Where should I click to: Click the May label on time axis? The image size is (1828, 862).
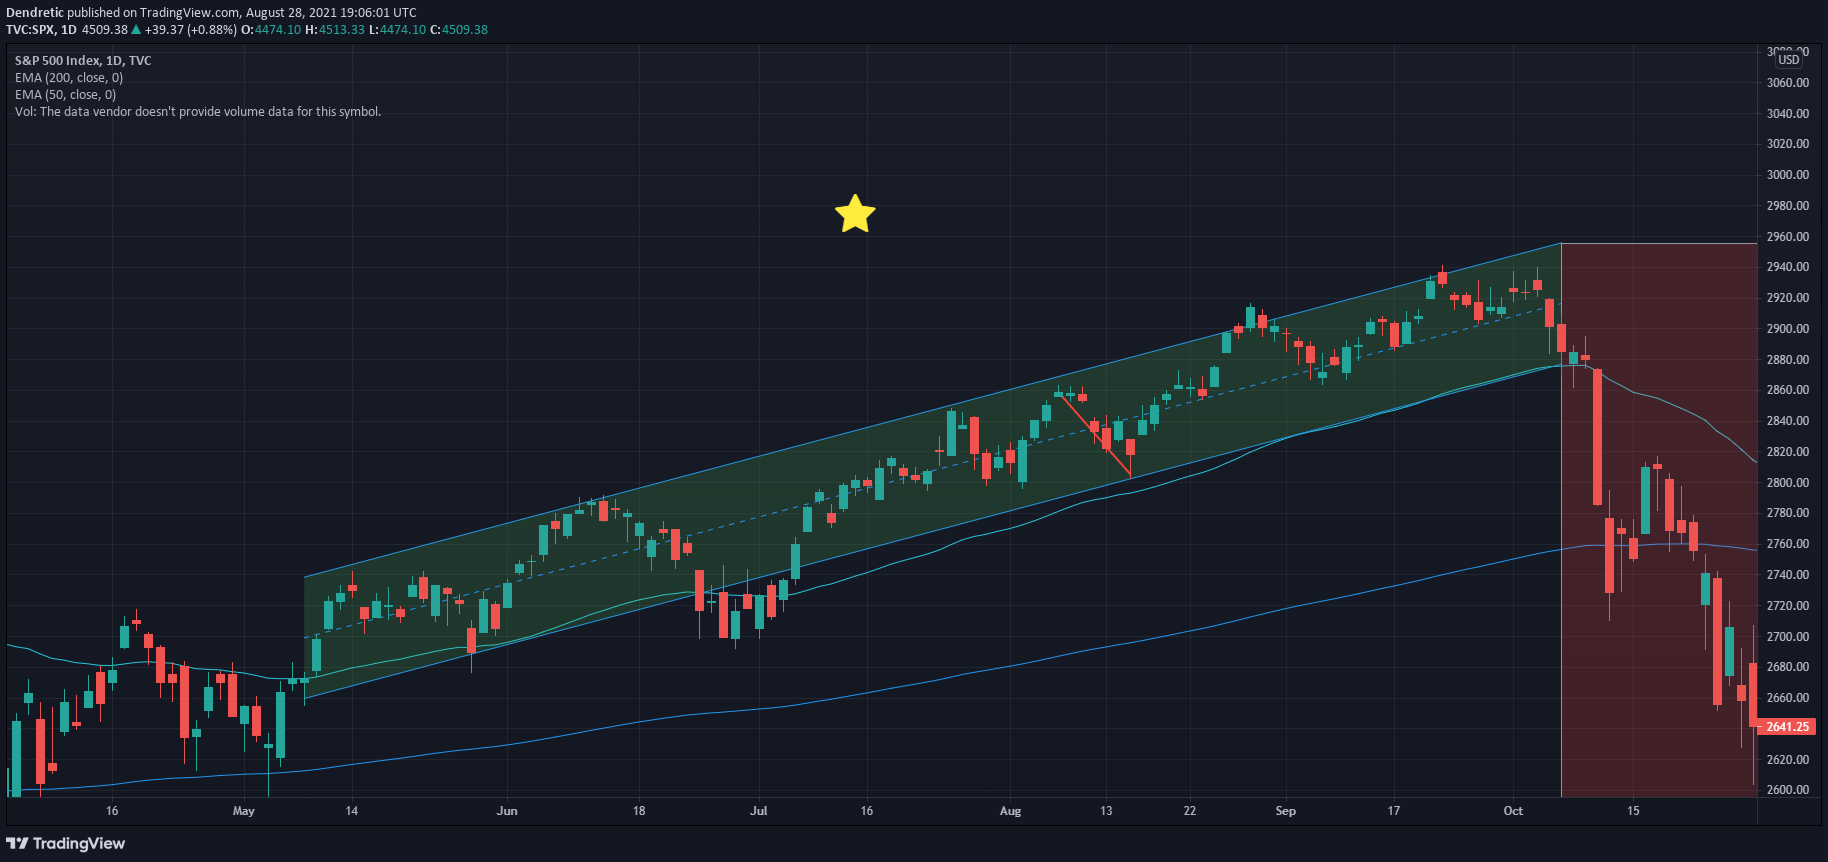point(244,811)
